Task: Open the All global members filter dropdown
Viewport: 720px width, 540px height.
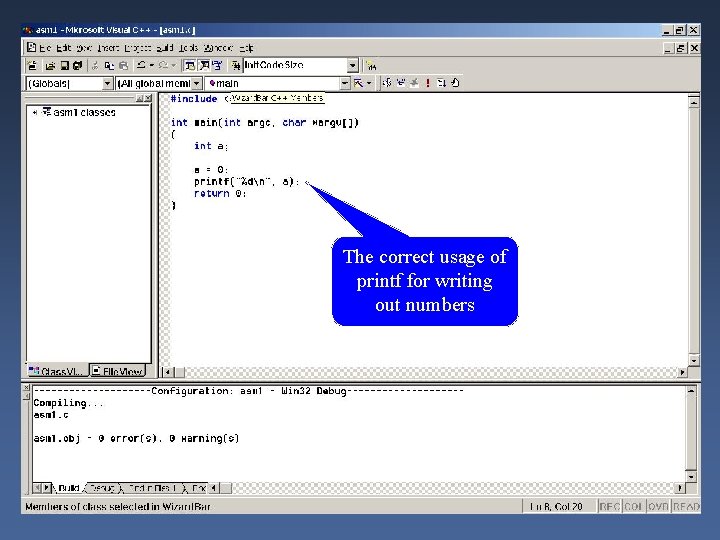Action: pos(196,83)
